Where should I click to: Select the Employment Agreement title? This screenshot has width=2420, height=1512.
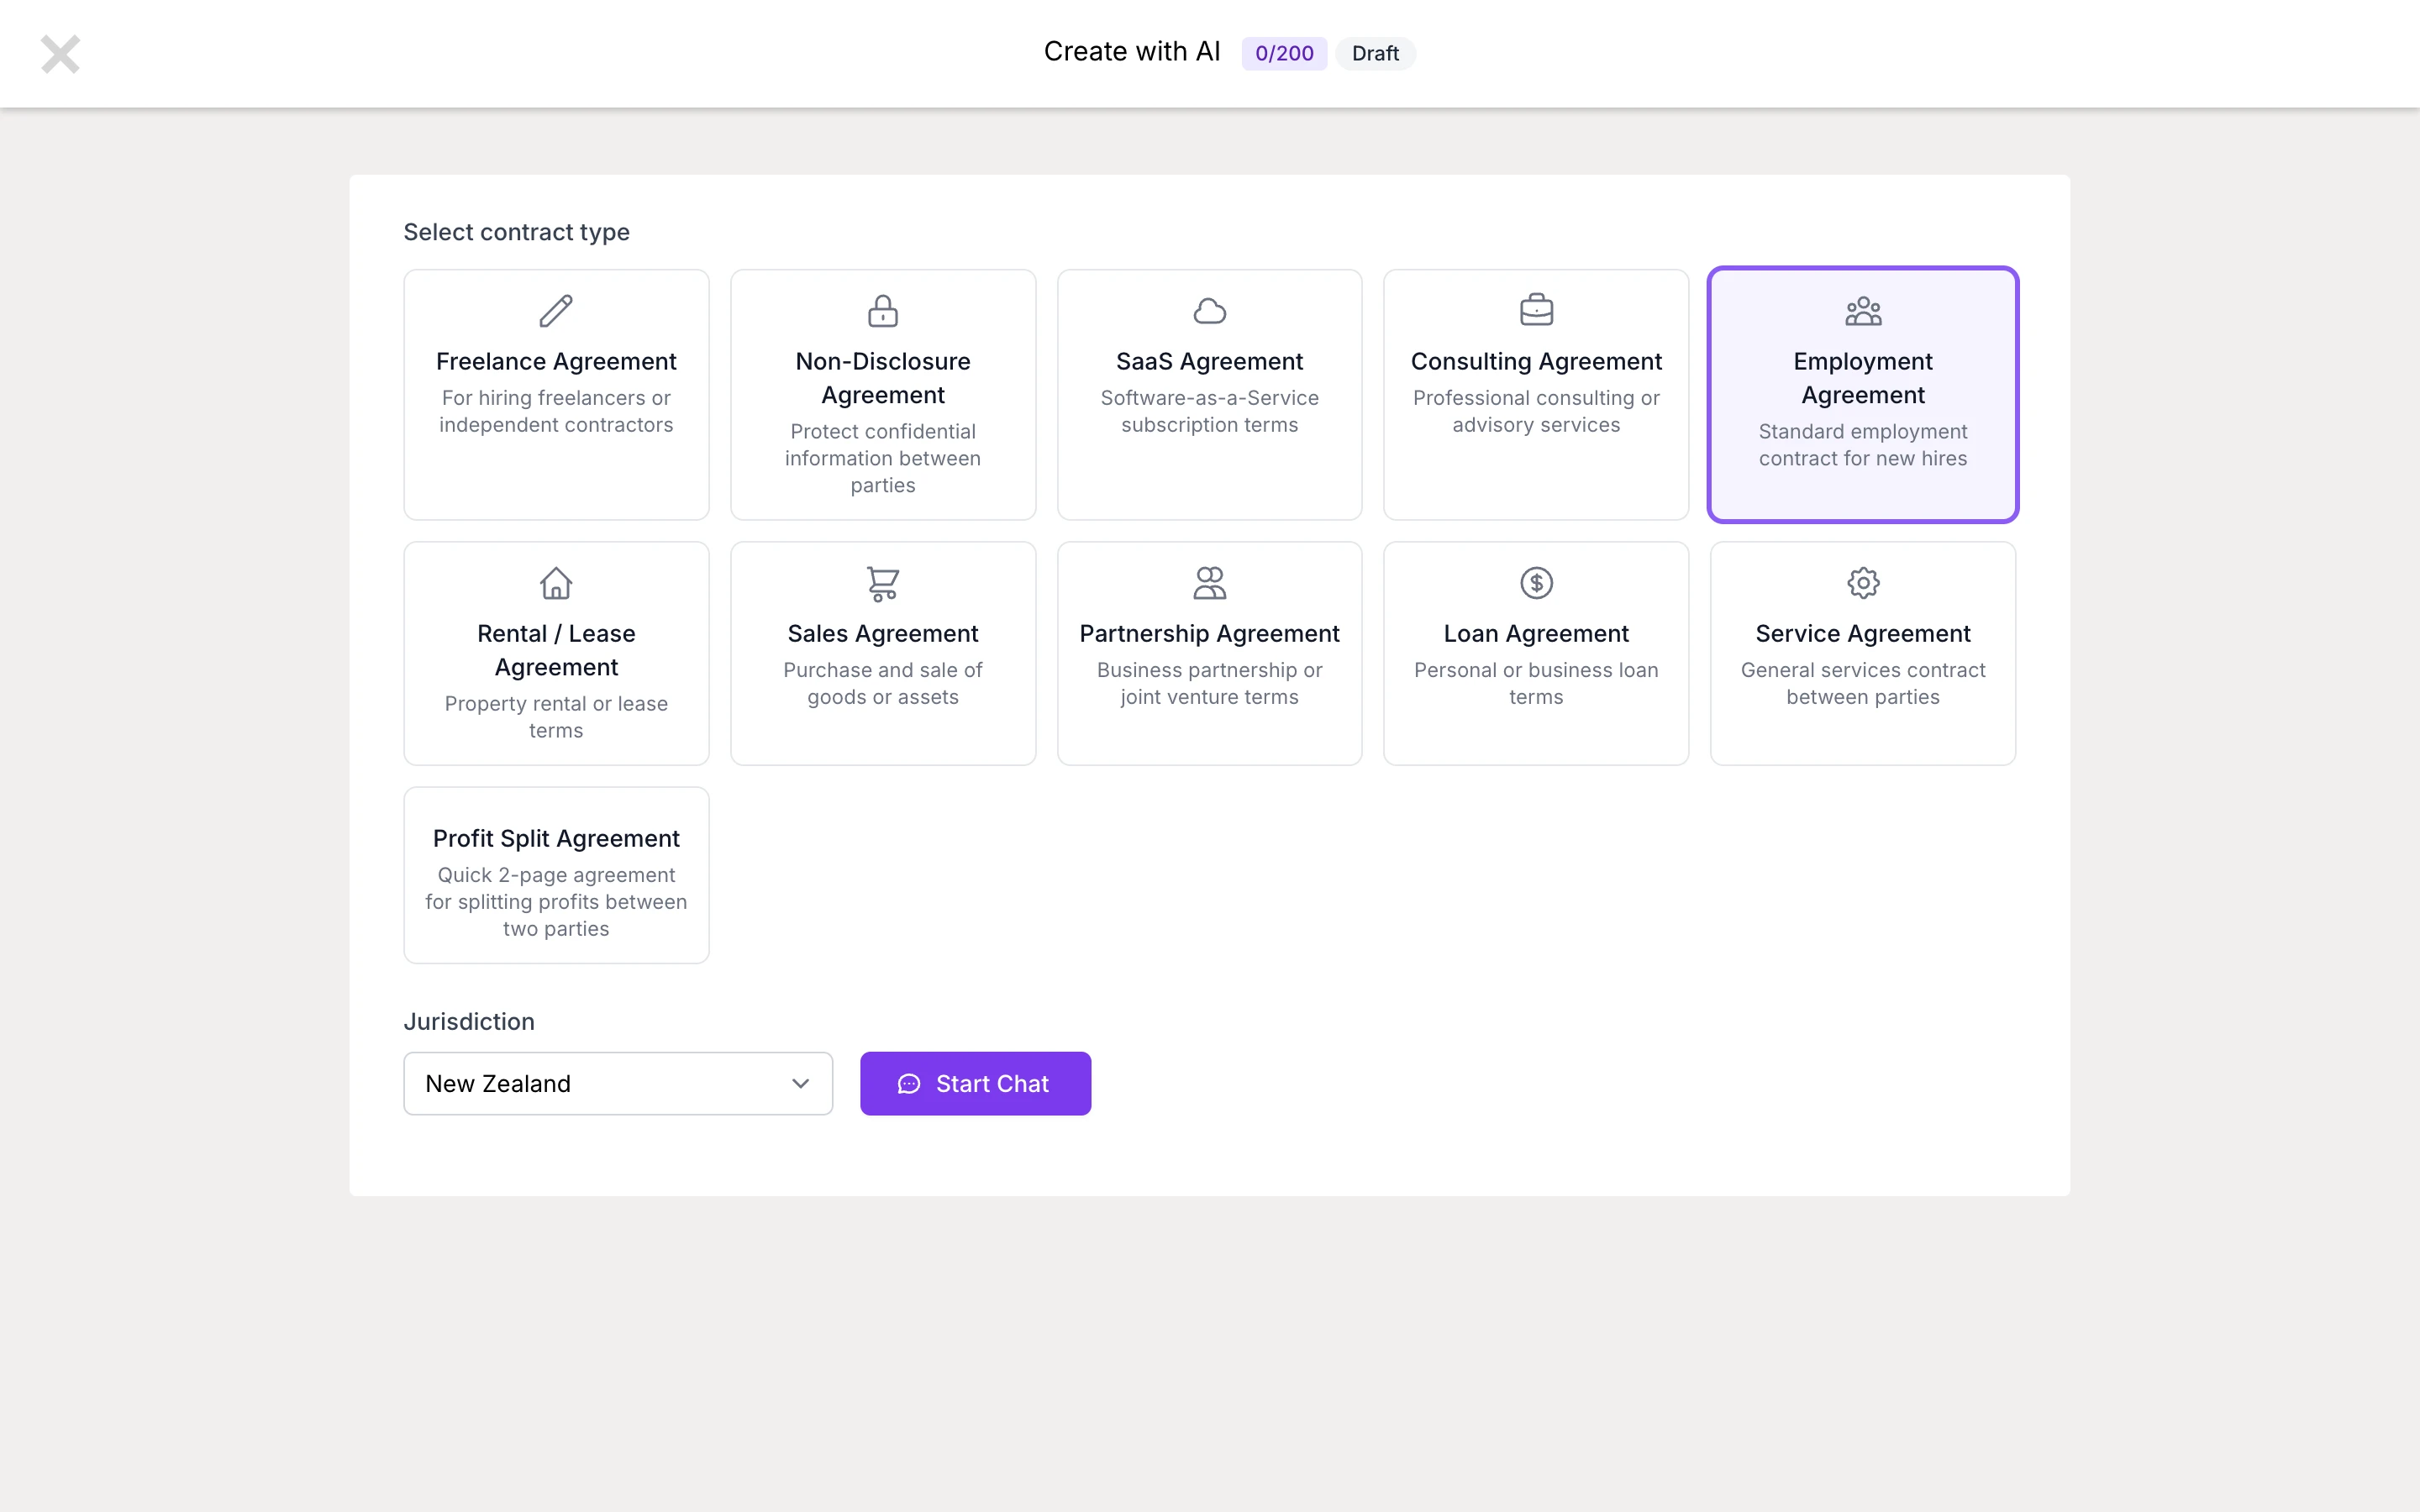click(x=1863, y=378)
